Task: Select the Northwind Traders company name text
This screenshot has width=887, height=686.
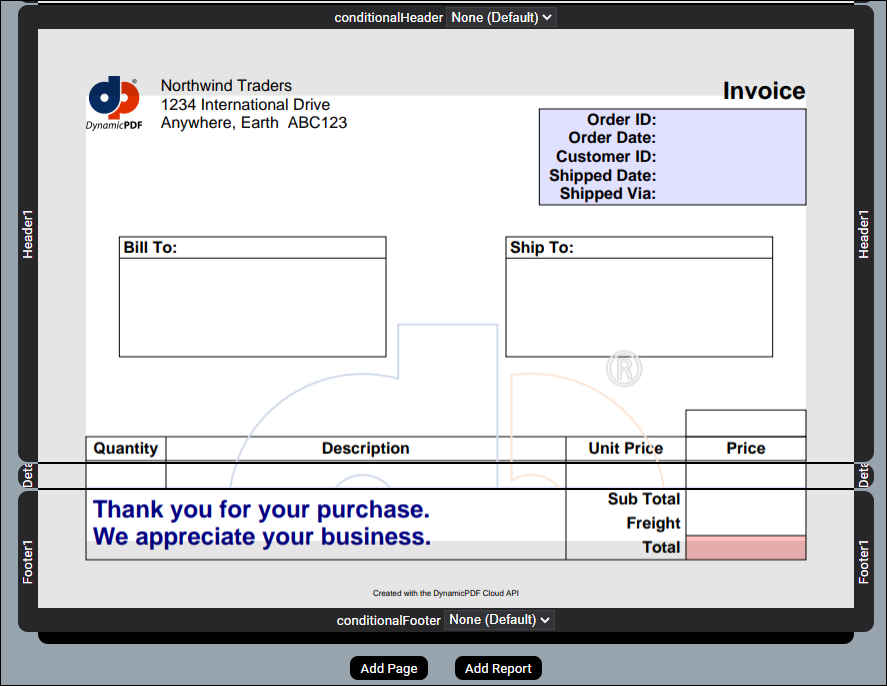Action: 226,86
